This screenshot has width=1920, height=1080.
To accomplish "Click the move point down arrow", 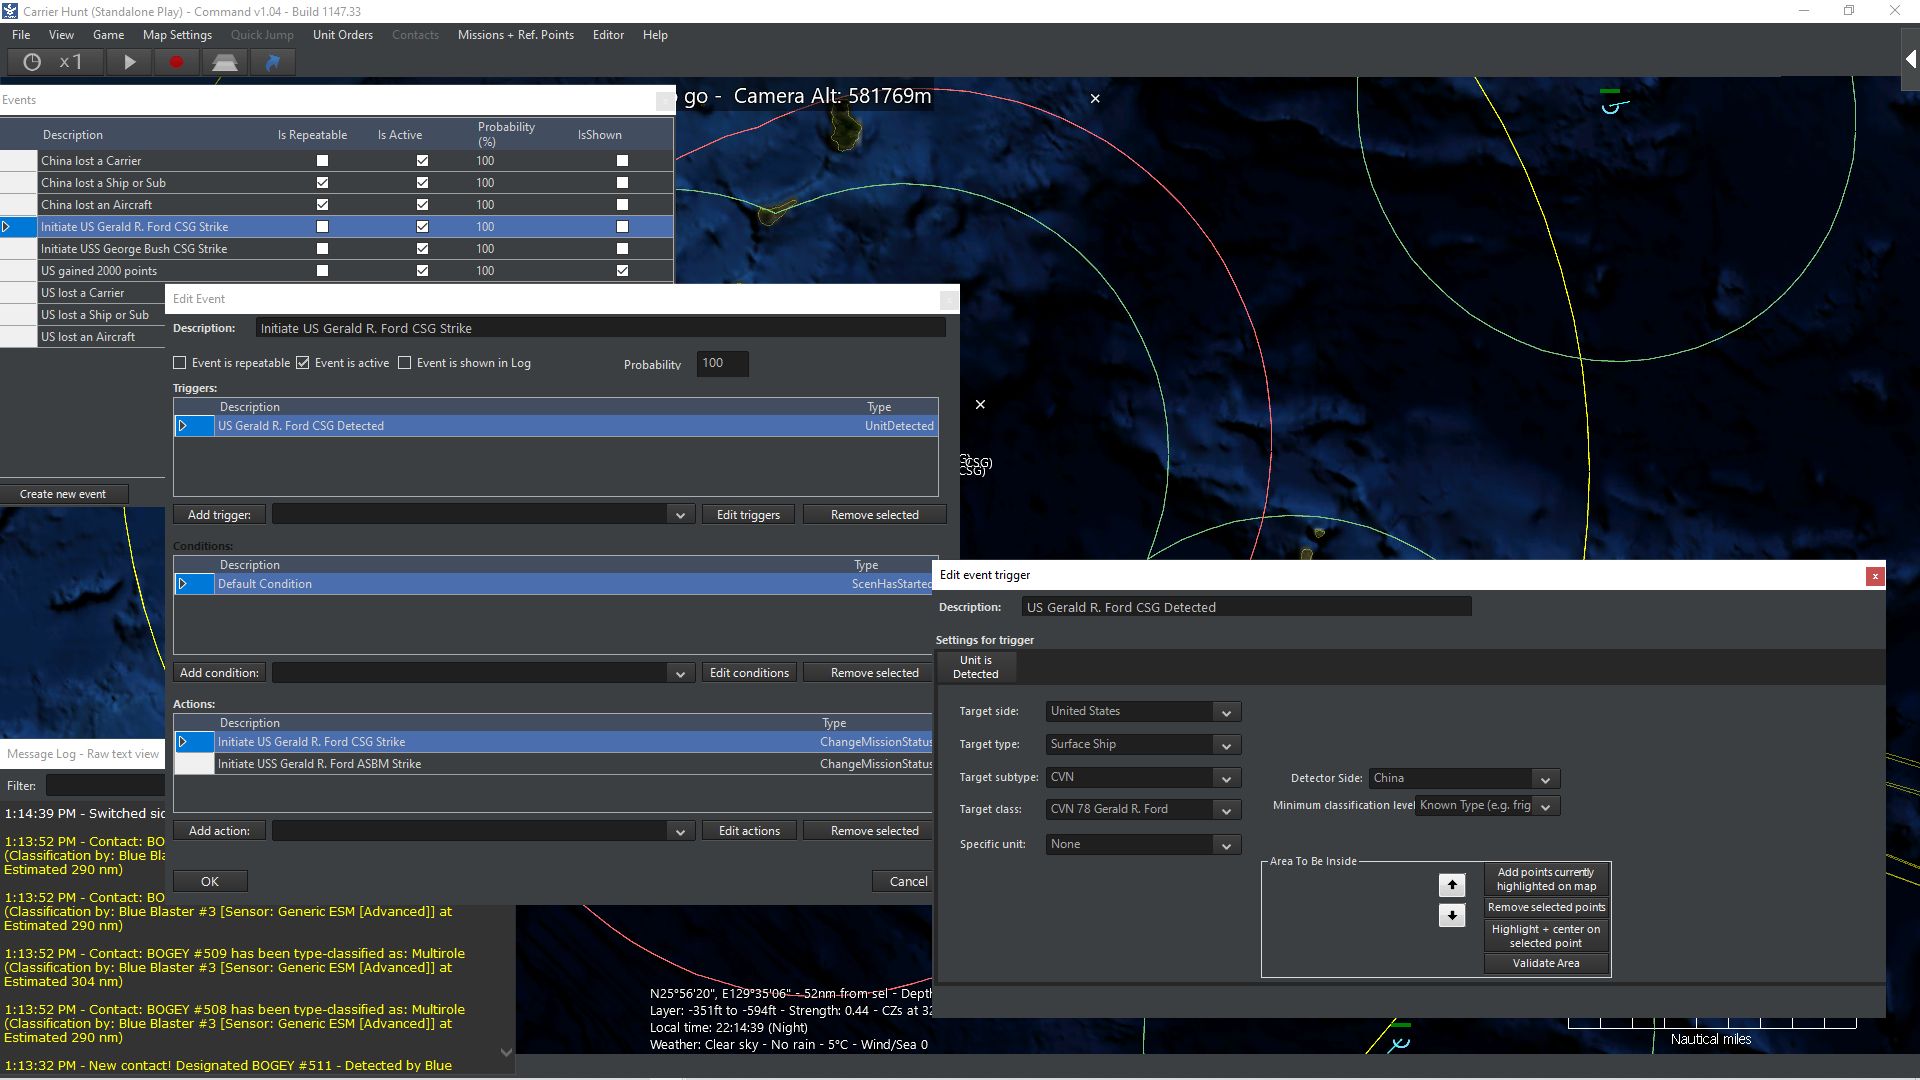I will pos(1452,915).
